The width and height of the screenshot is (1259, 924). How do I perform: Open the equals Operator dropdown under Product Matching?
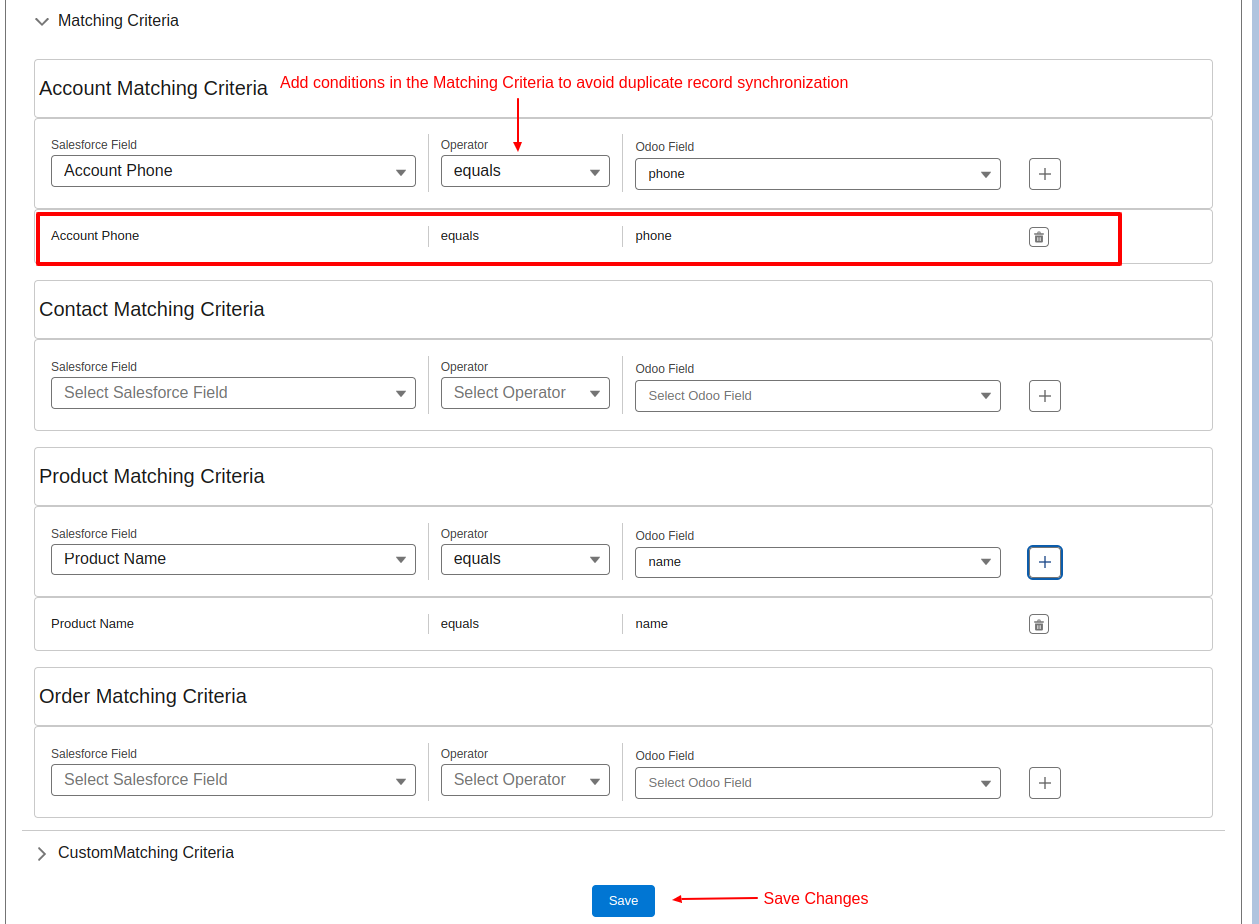tap(525, 558)
